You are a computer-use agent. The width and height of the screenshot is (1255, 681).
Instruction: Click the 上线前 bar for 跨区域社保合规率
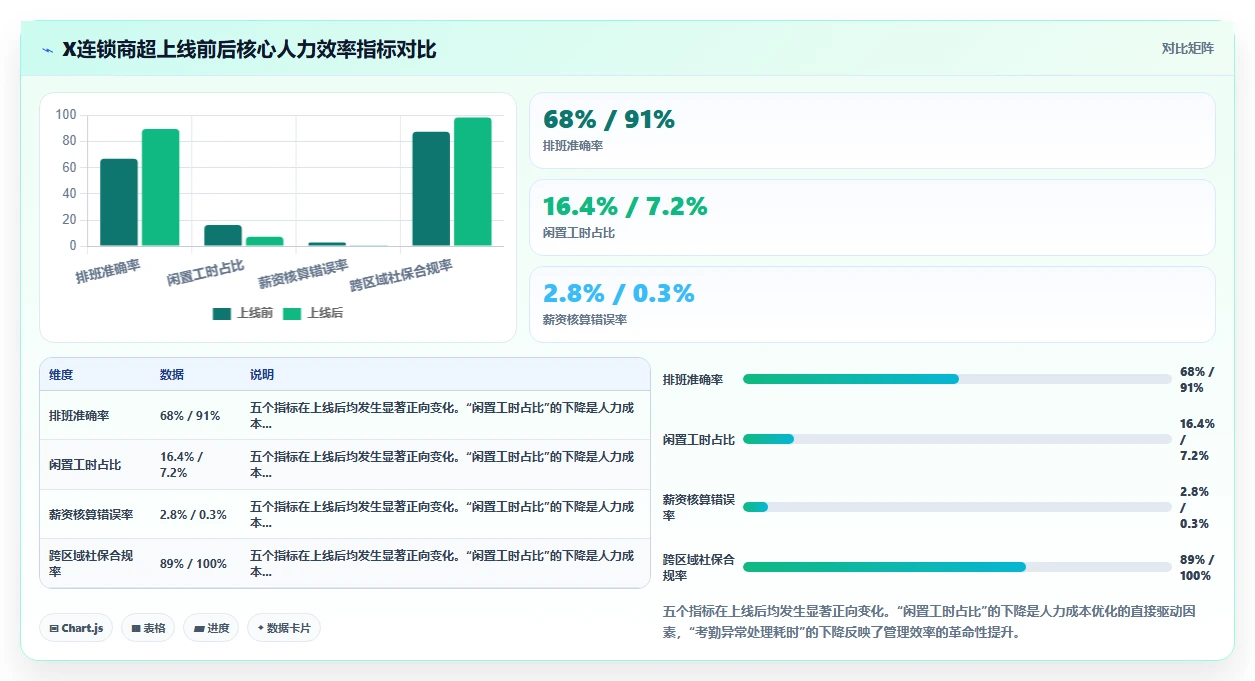click(x=431, y=188)
